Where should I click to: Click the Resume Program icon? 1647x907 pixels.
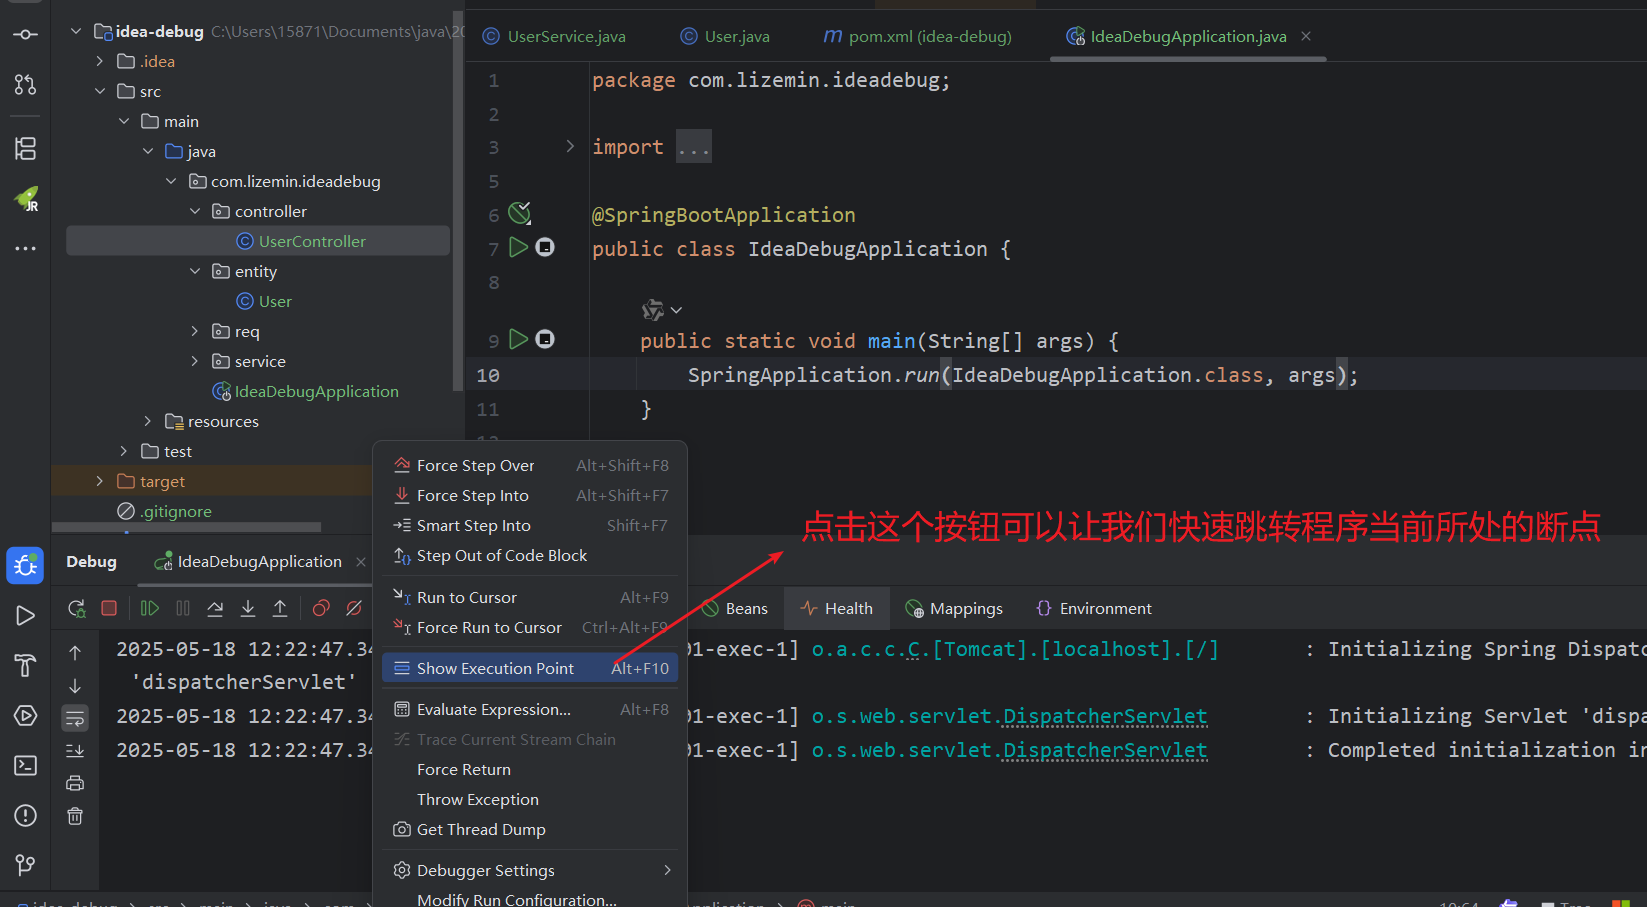tap(150, 608)
